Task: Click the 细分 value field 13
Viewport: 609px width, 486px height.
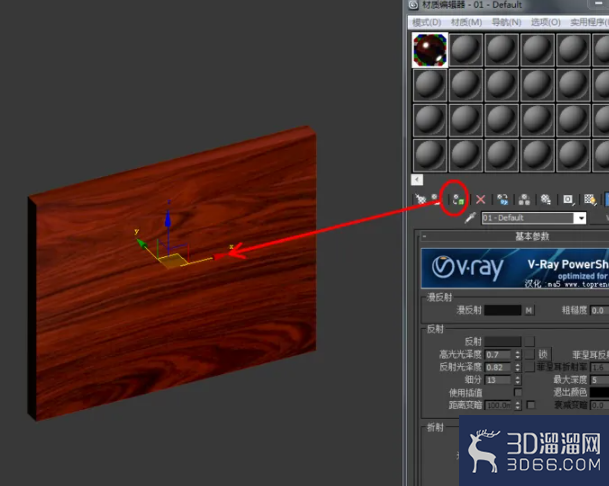Action: [499, 380]
